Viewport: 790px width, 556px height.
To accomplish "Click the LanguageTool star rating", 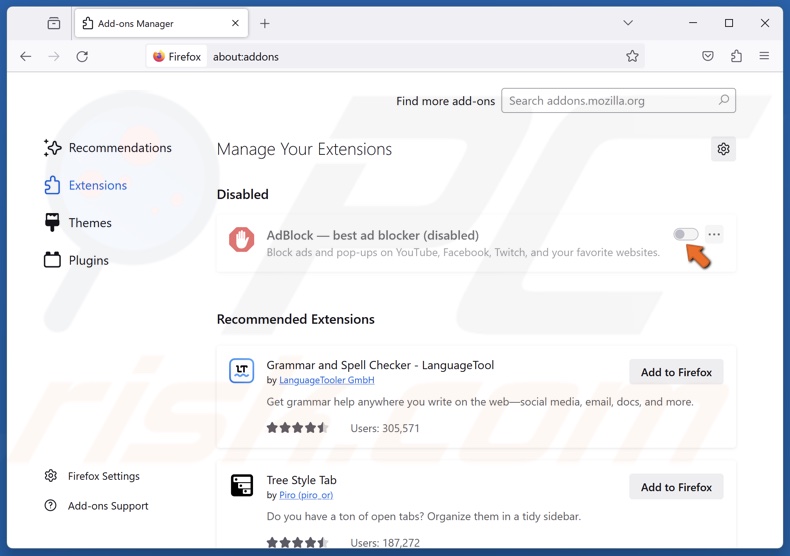I will [x=297, y=428].
